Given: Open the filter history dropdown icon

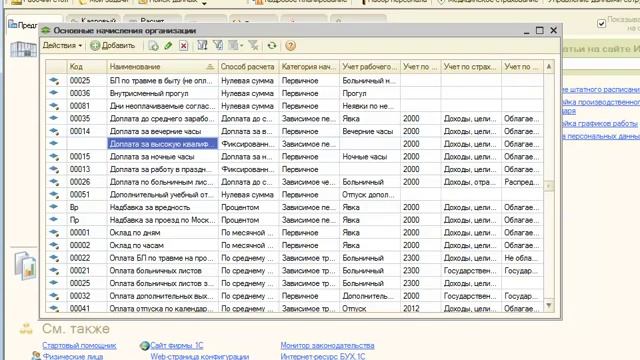Looking at the screenshot, I should pyautogui.click(x=236, y=46).
